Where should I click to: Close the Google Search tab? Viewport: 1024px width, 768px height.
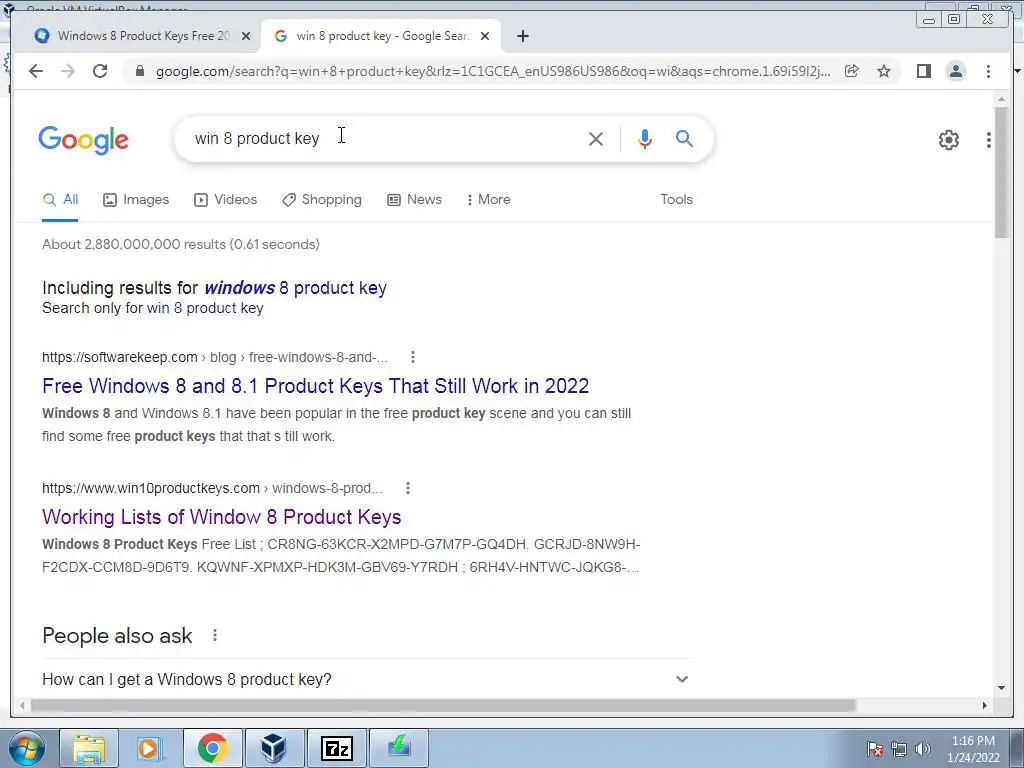pos(485,36)
